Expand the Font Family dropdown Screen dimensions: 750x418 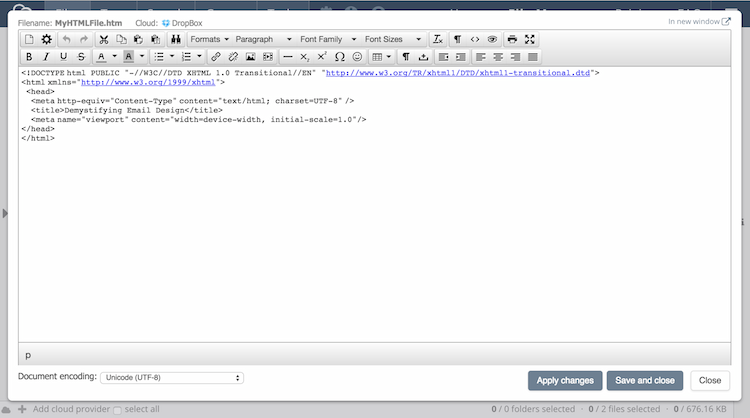coord(325,39)
